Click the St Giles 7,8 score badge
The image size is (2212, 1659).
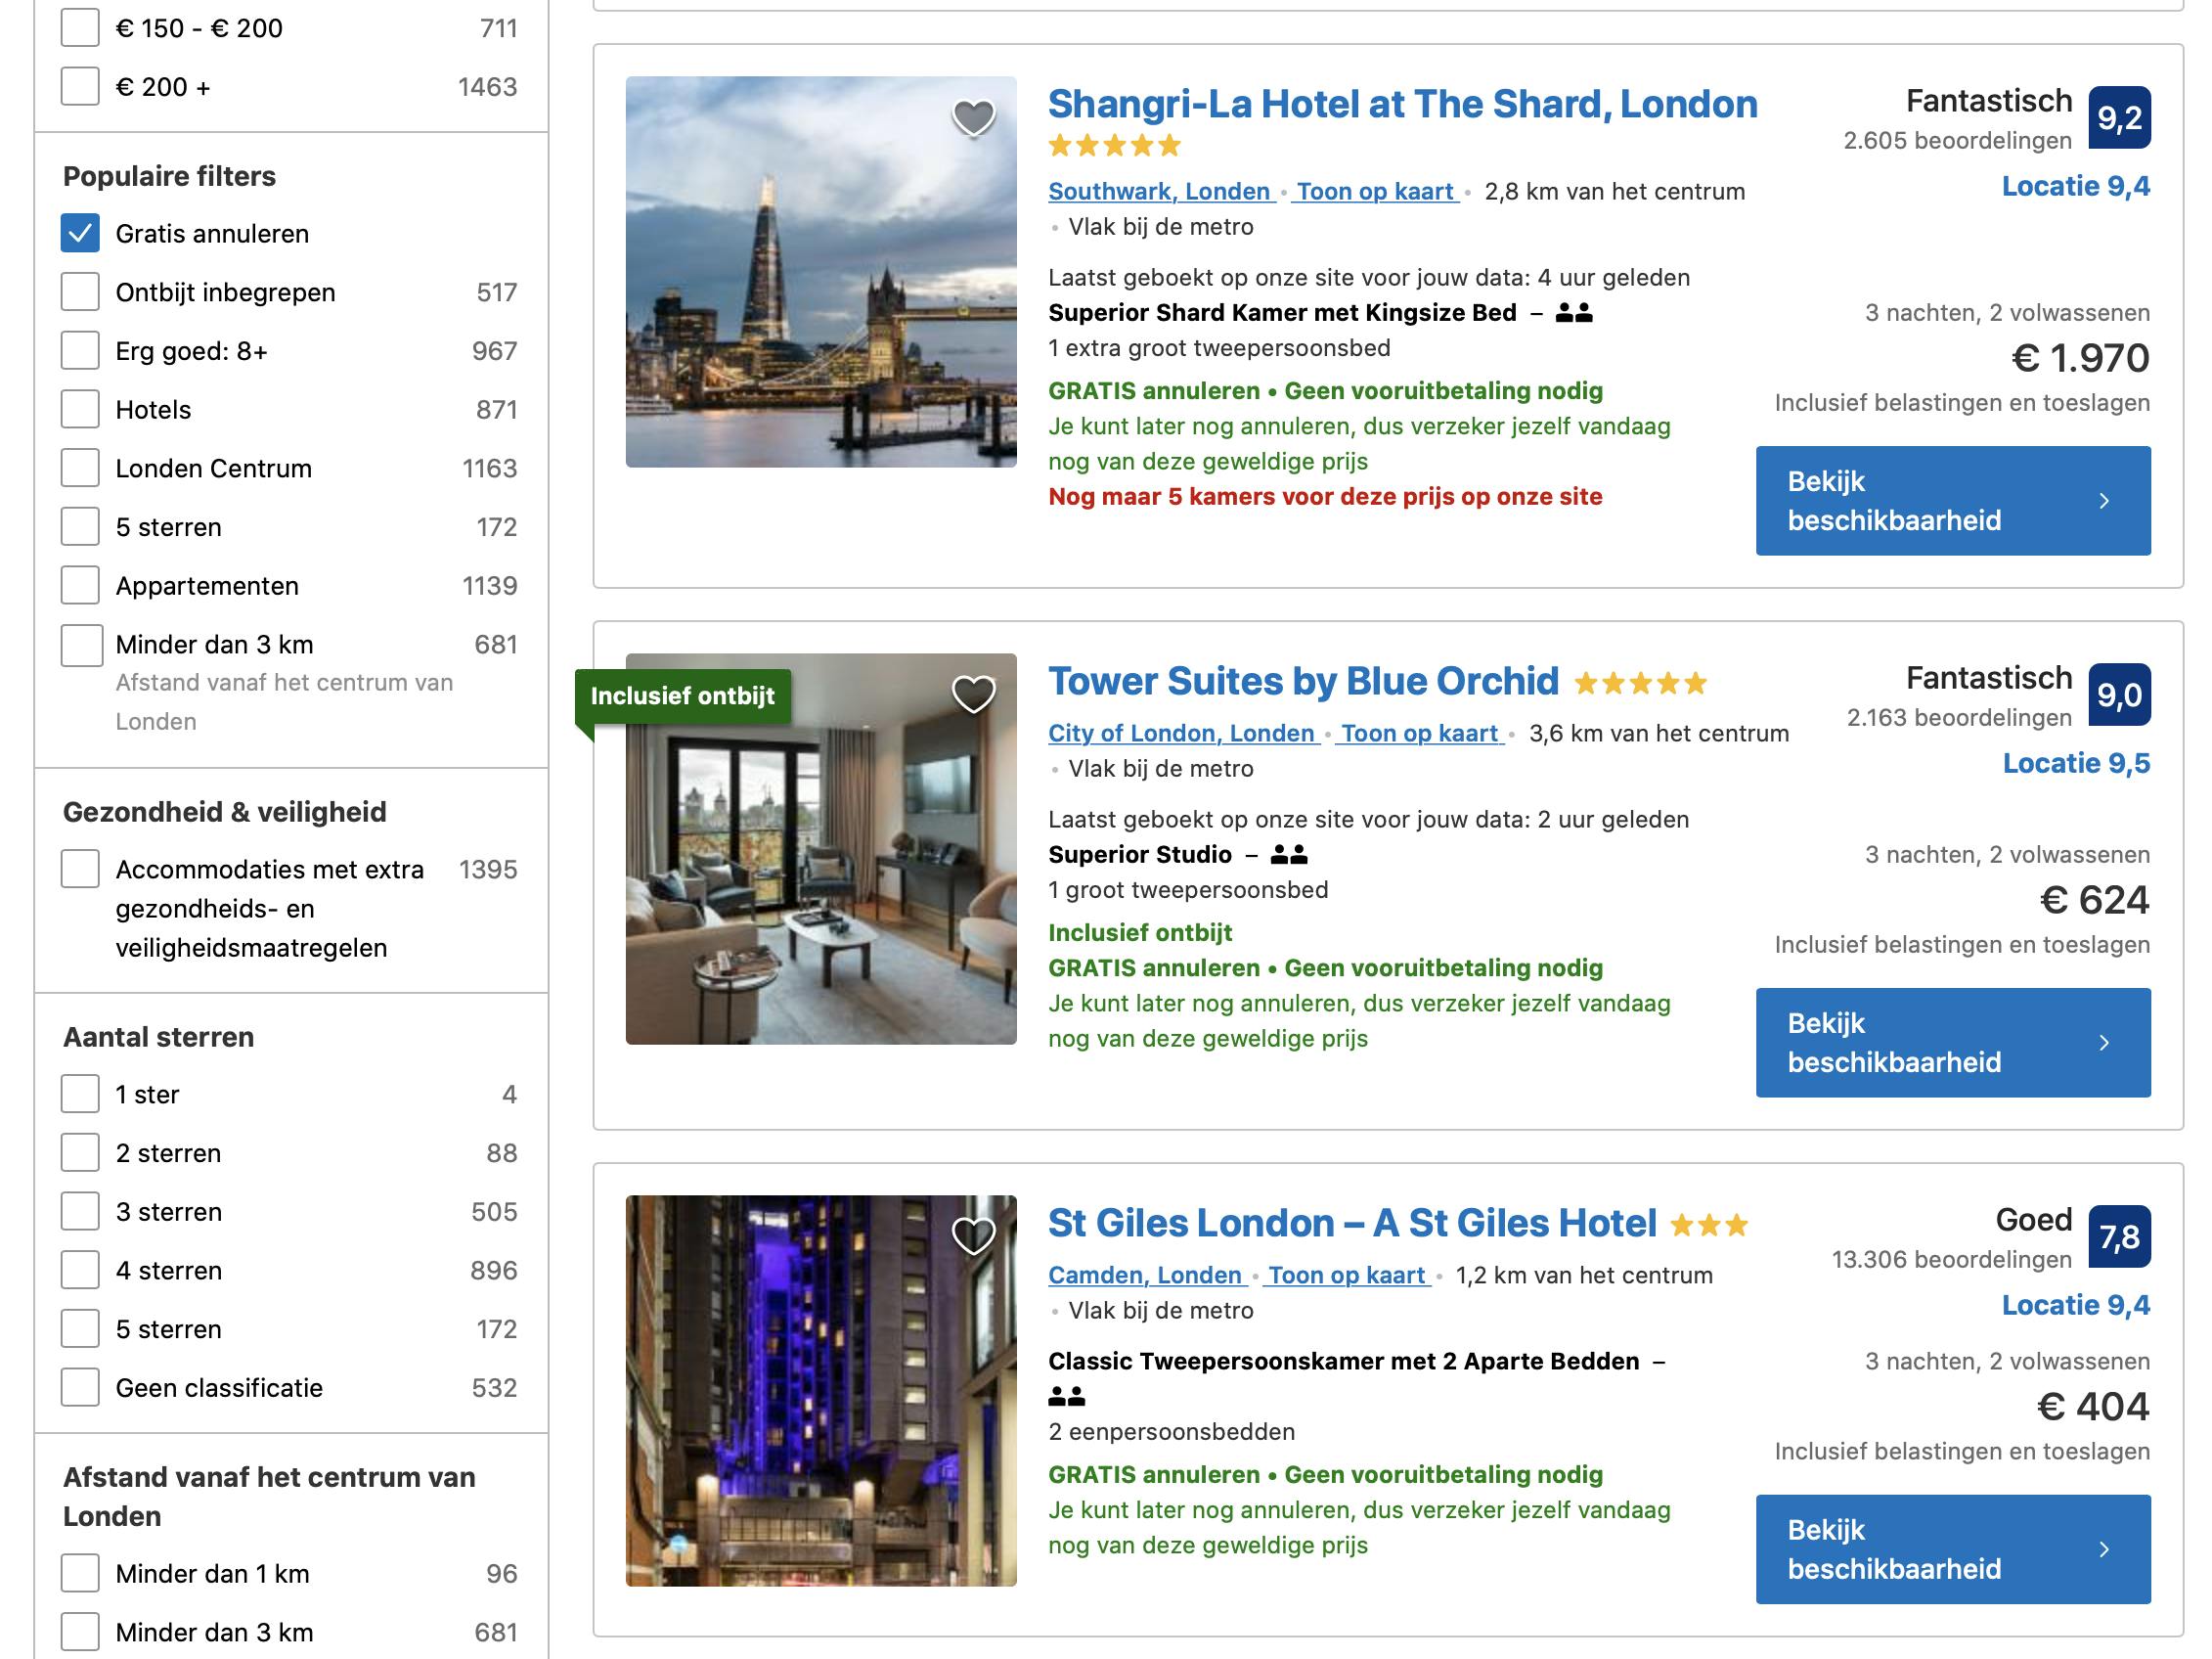(2119, 1237)
